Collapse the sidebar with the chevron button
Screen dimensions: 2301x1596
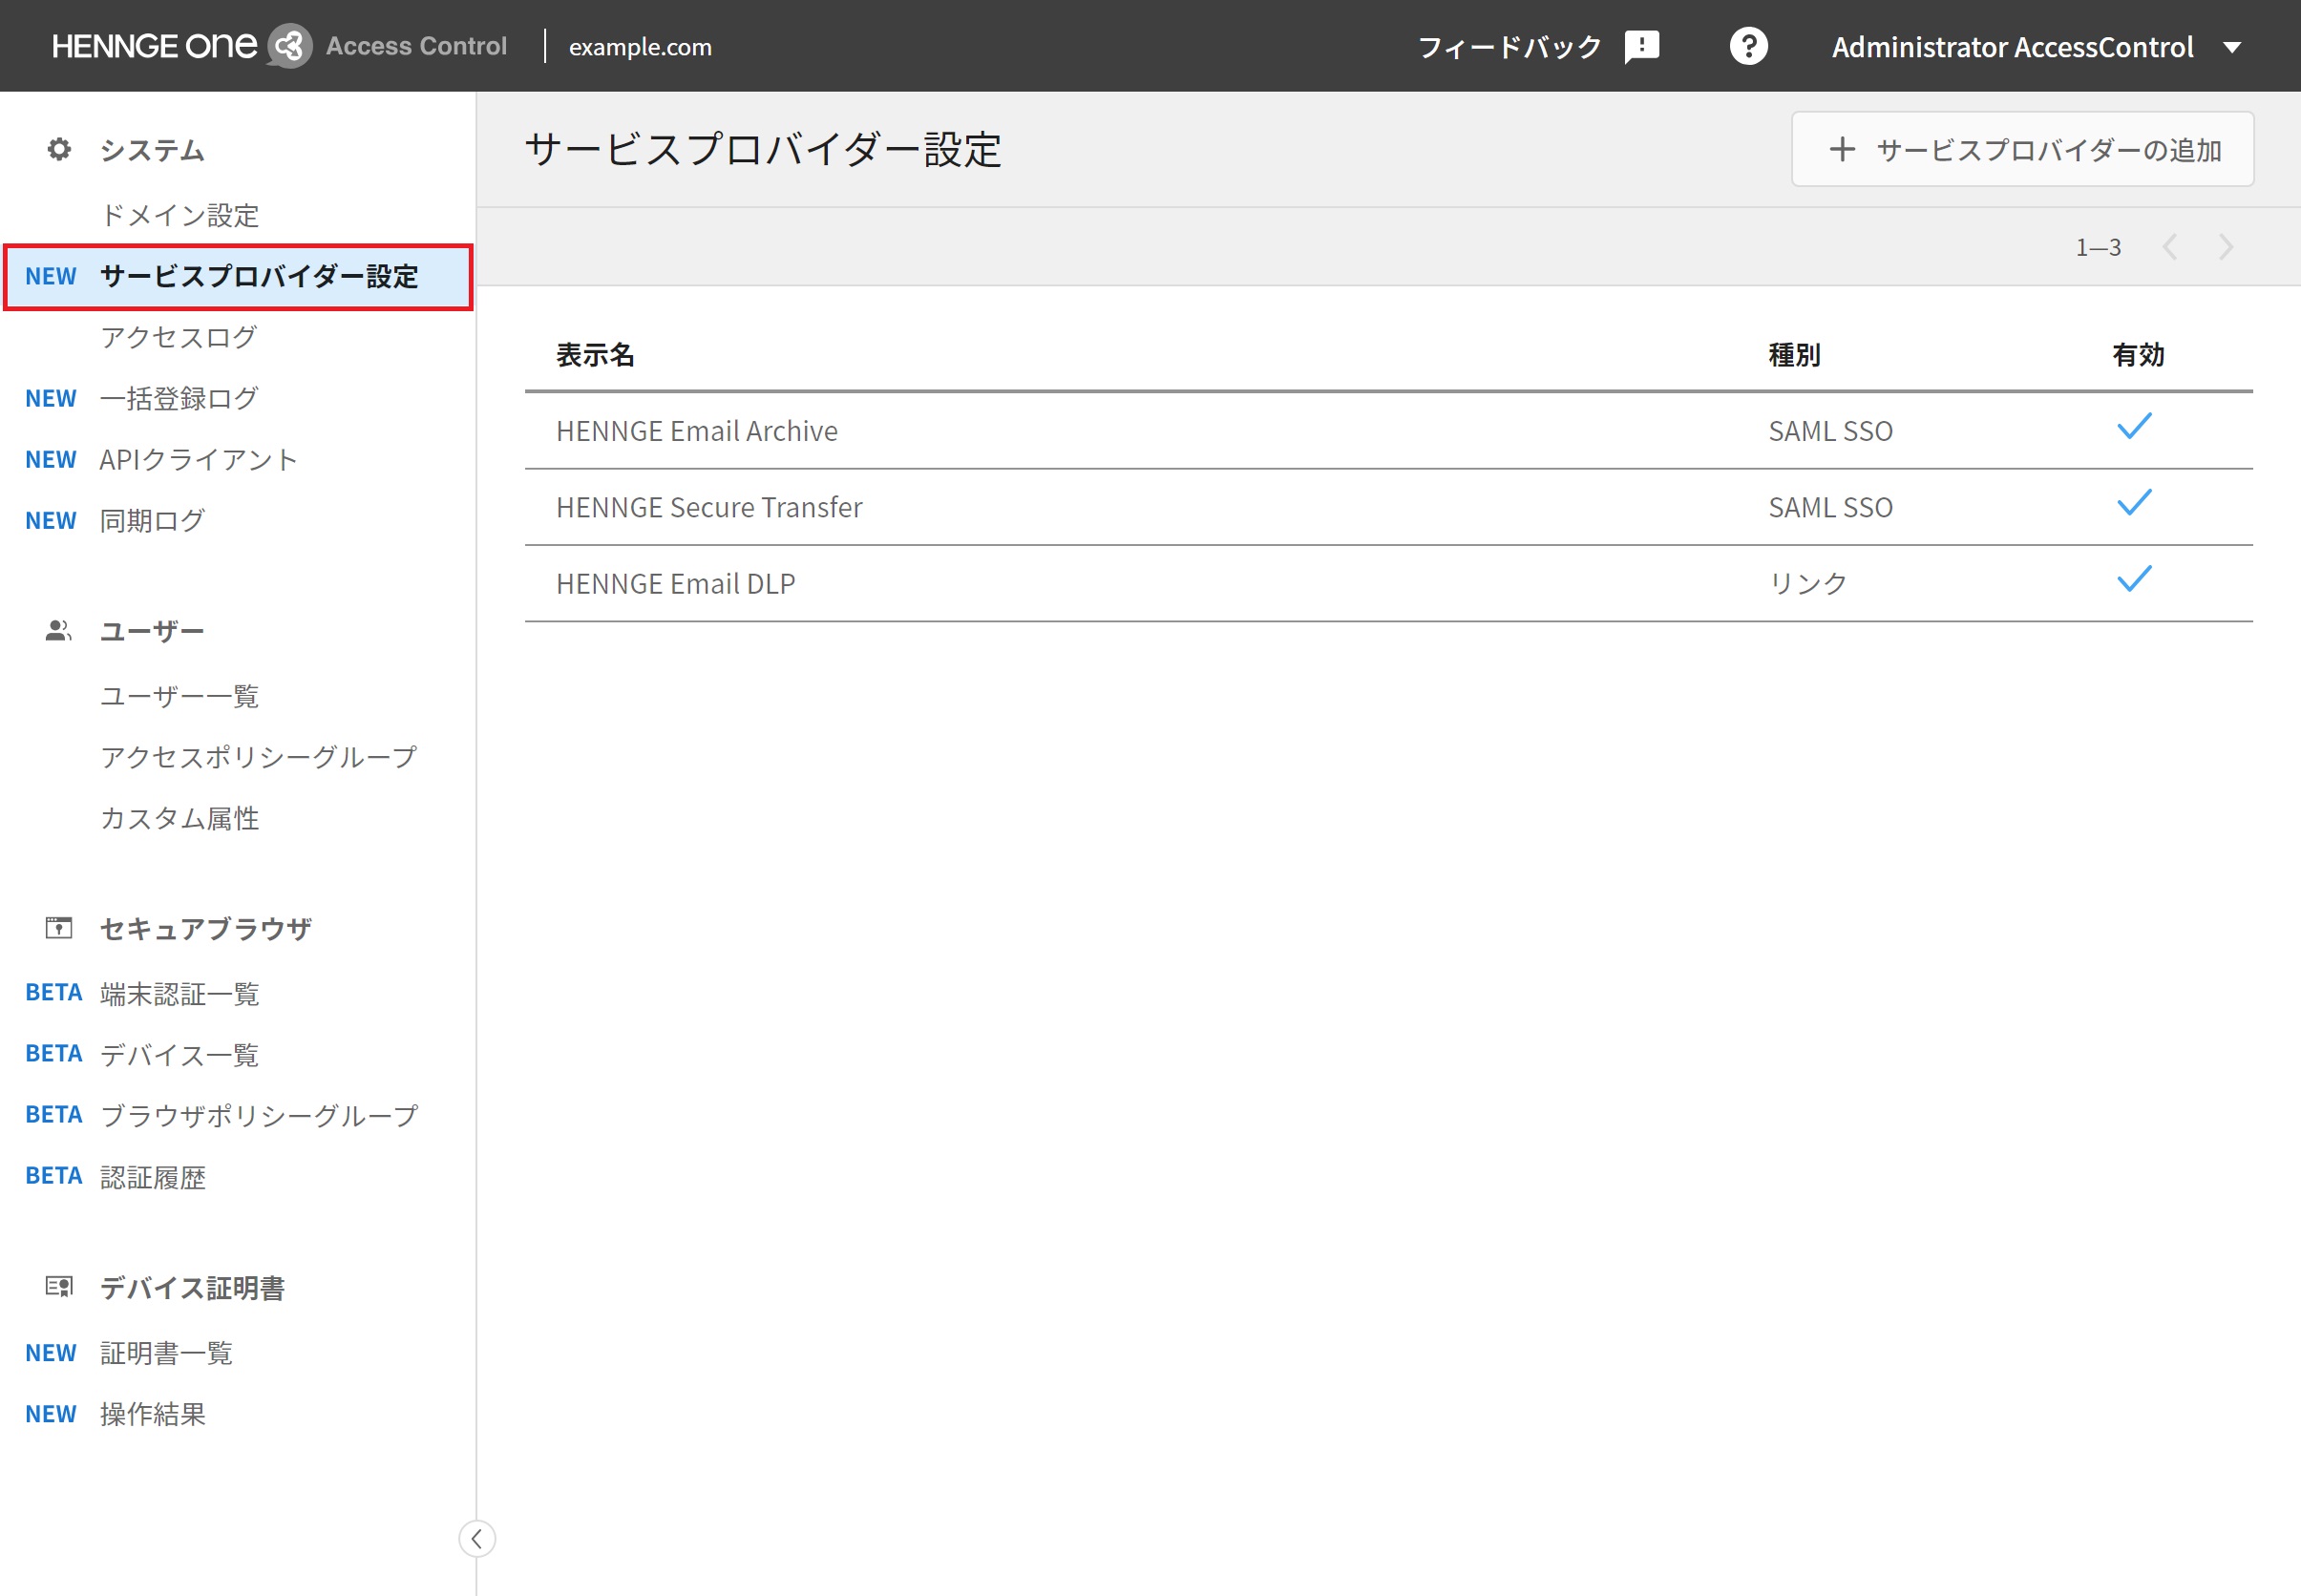[x=477, y=1538]
